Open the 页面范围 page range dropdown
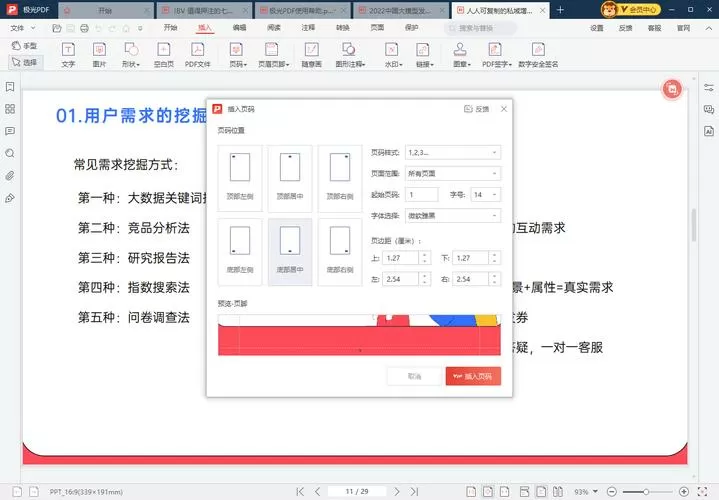The height and width of the screenshot is (500, 719). click(453, 173)
